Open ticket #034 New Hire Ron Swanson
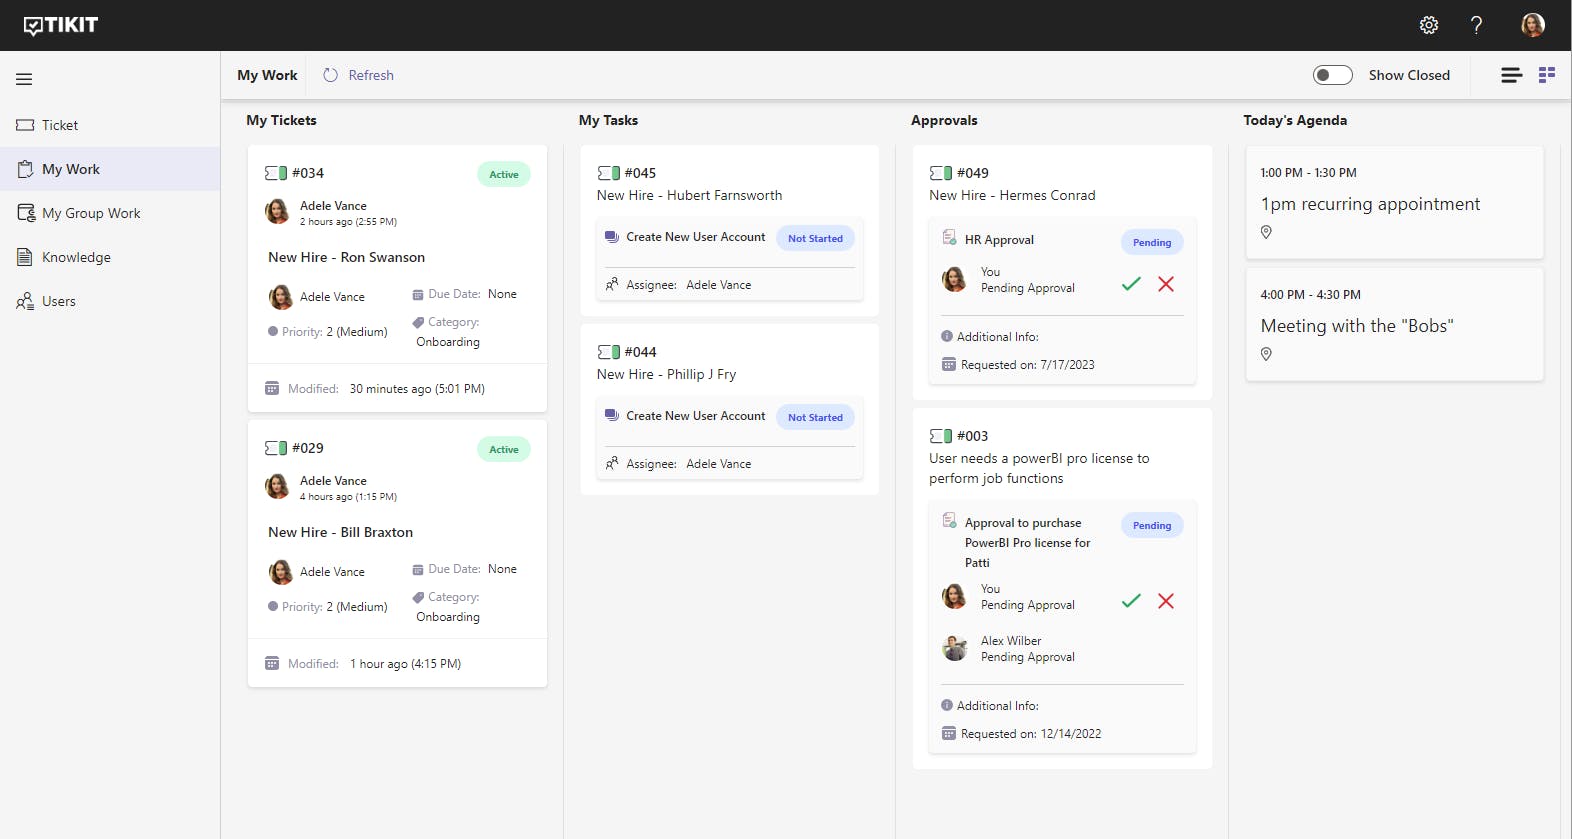The height and width of the screenshot is (839, 1572). pyautogui.click(x=397, y=279)
